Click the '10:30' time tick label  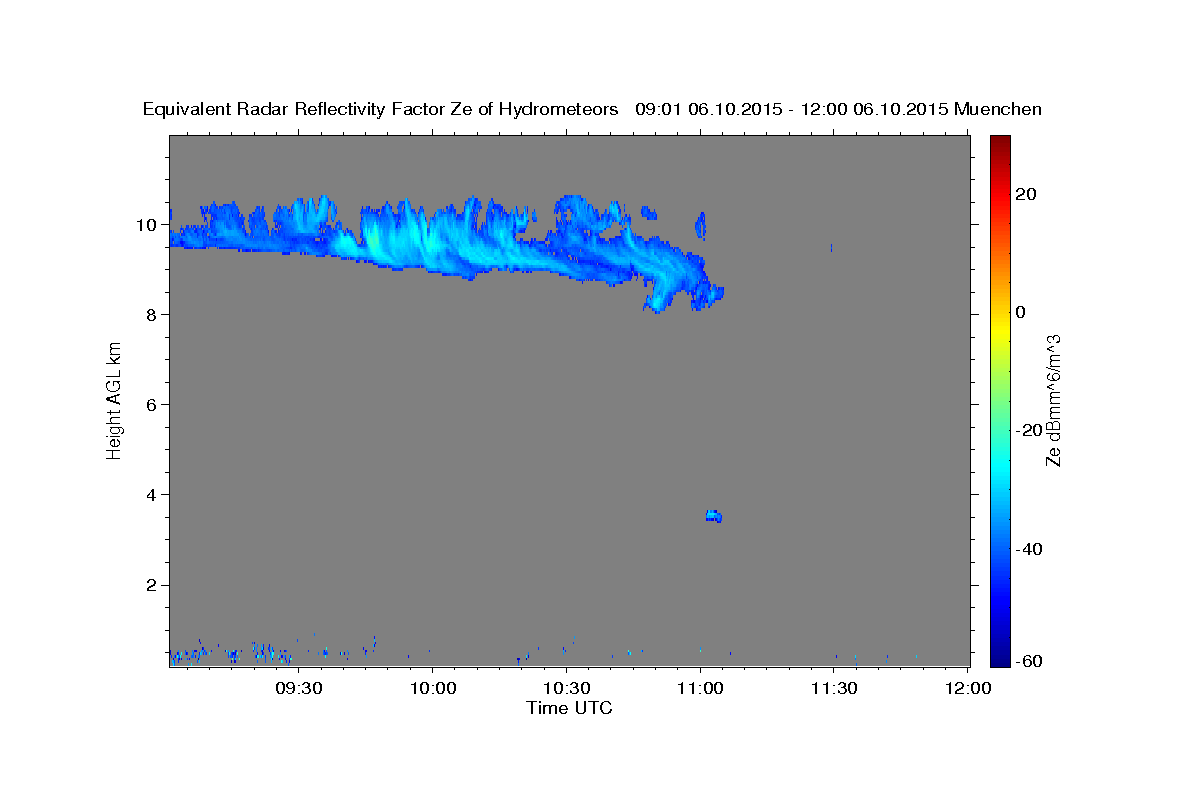click(x=566, y=688)
